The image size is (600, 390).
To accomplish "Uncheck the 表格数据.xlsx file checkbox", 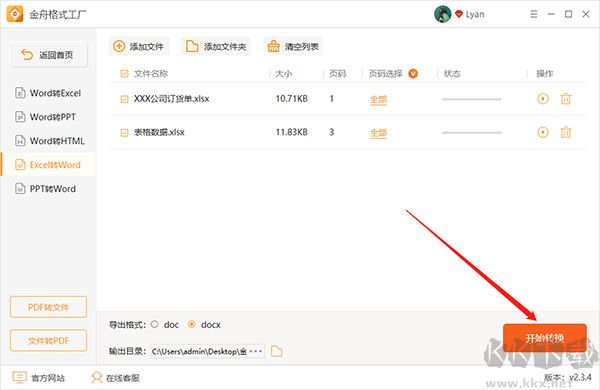I will click(124, 132).
